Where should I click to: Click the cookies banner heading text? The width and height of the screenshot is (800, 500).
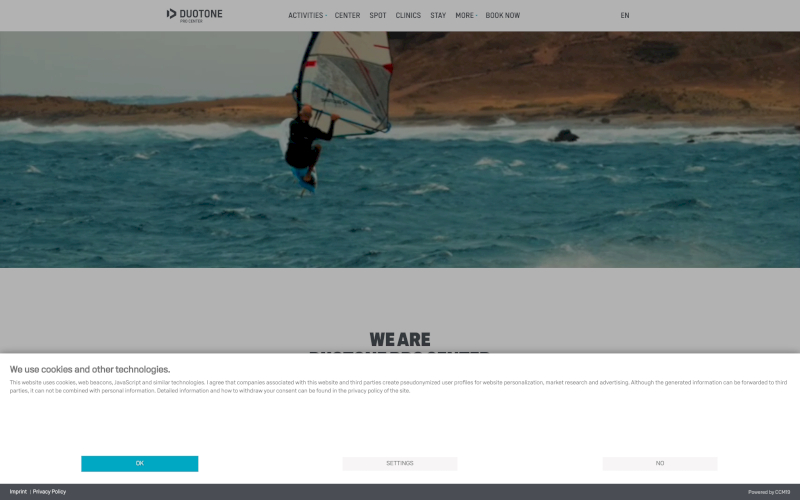click(90, 369)
